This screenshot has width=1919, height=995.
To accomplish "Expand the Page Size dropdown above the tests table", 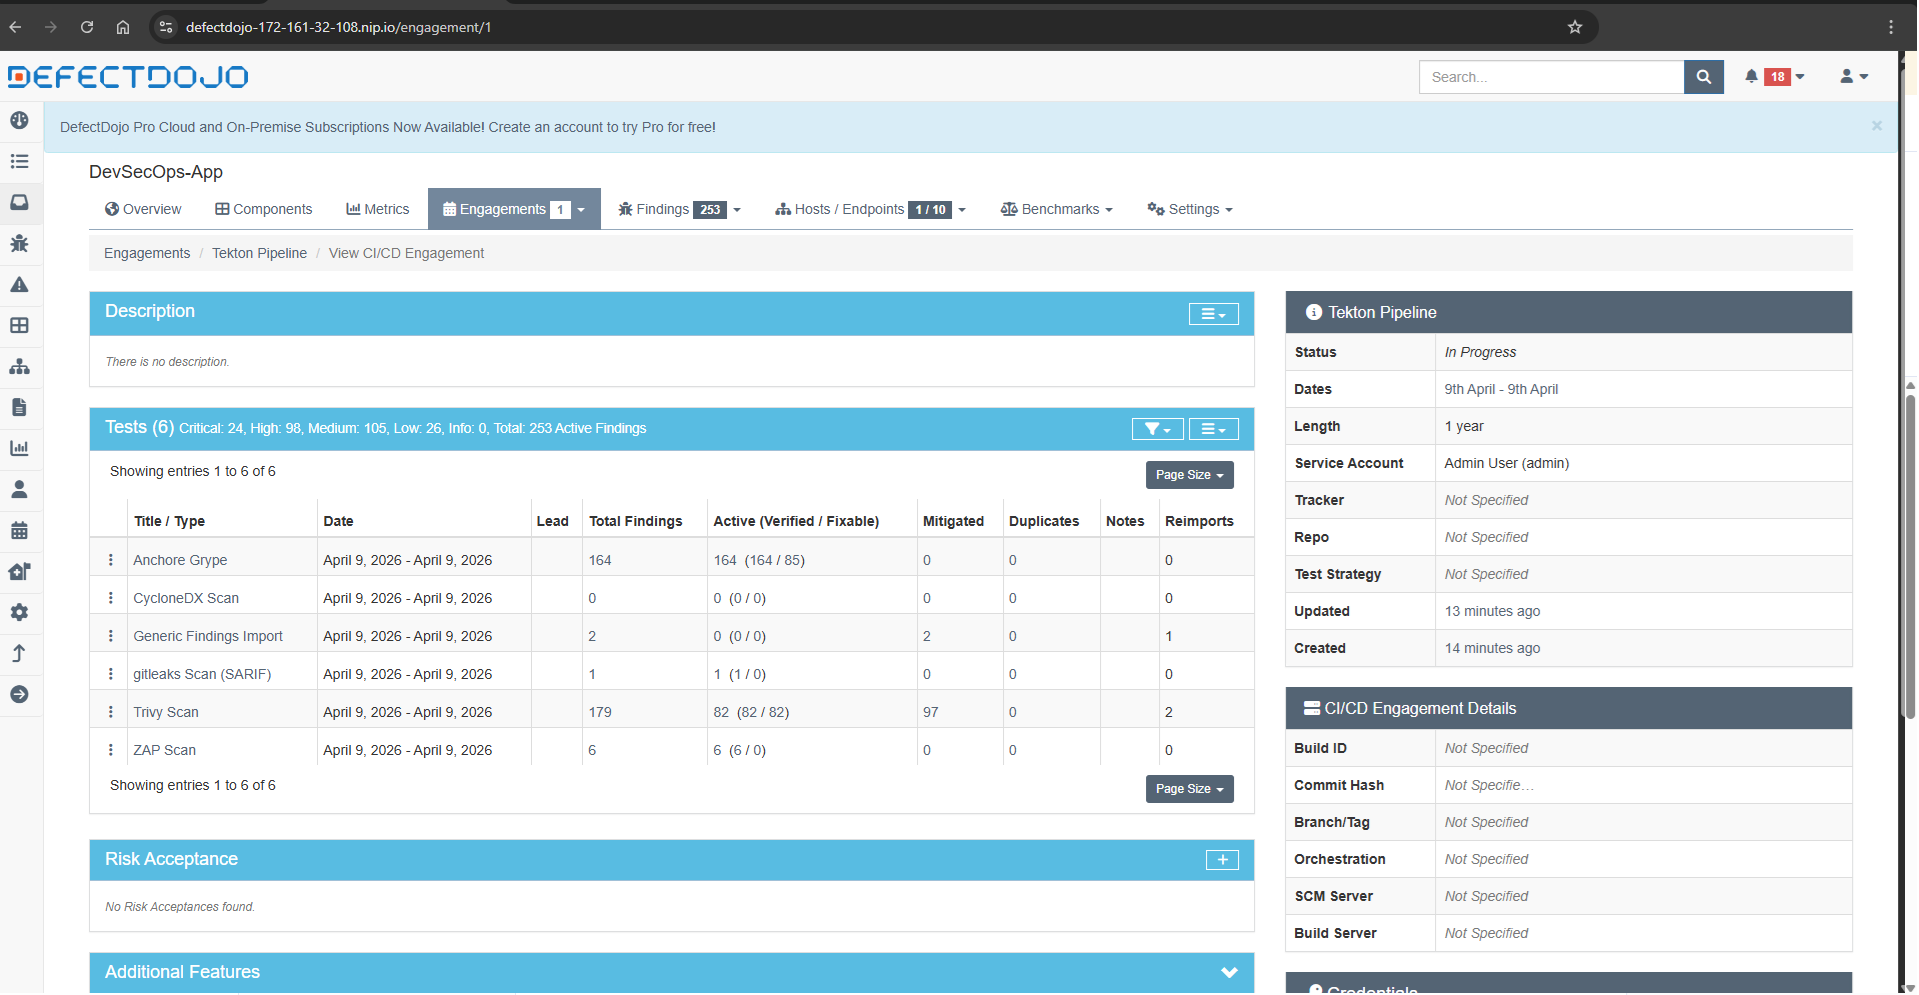I will pyautogui.click(x=1189, y=474).
